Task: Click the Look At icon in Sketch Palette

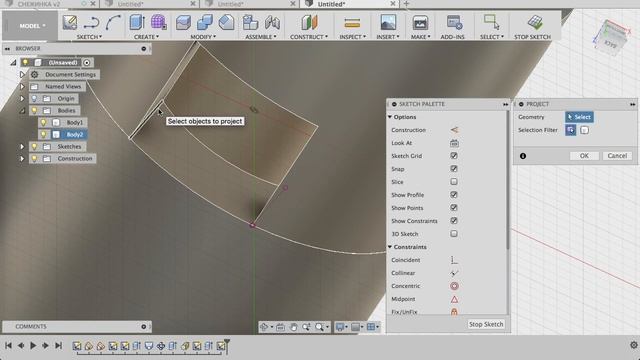Action: tap(454, 143)
